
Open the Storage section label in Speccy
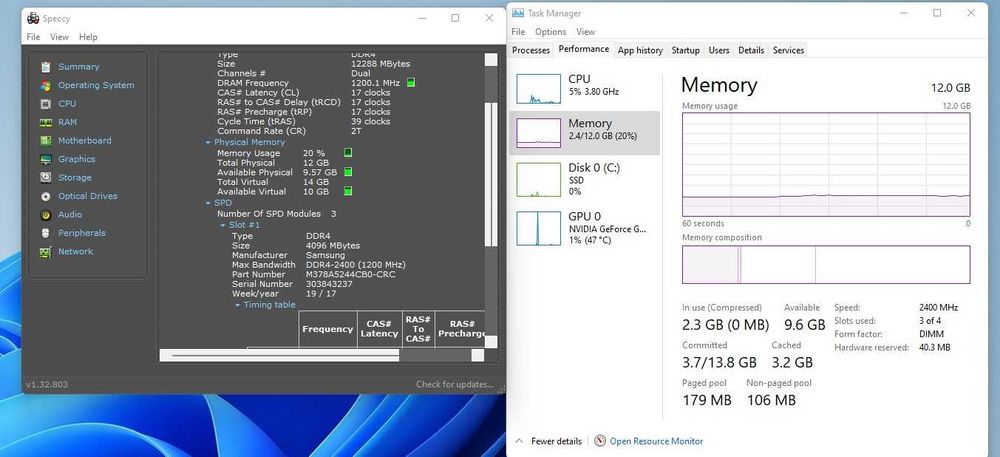(x=75, y=178)
